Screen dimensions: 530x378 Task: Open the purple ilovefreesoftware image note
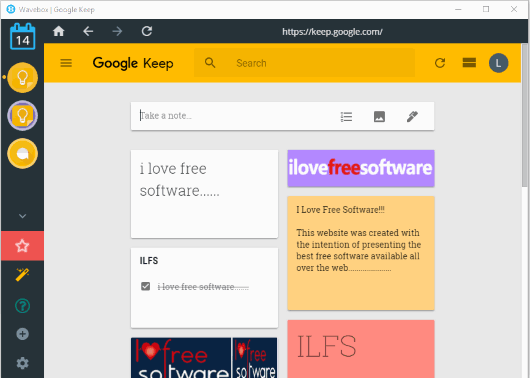click(361, 168)
